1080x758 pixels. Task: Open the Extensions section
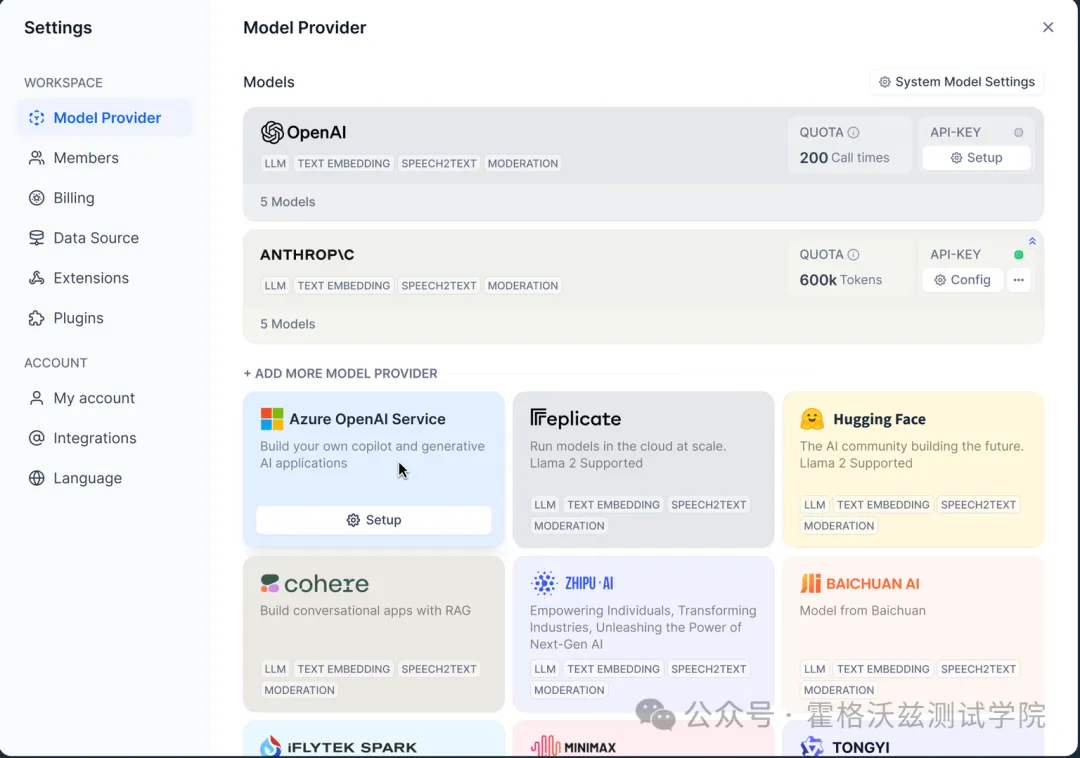tap(105, 277)
